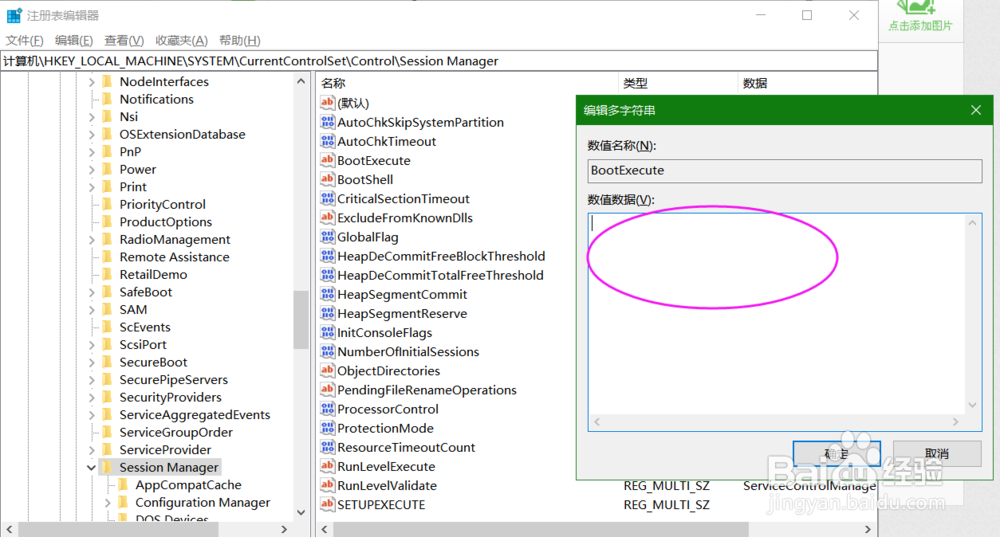Viewport: 1000px width, 537px height.
Task: Select the PriorityControl key
Action: pos(163,205)
